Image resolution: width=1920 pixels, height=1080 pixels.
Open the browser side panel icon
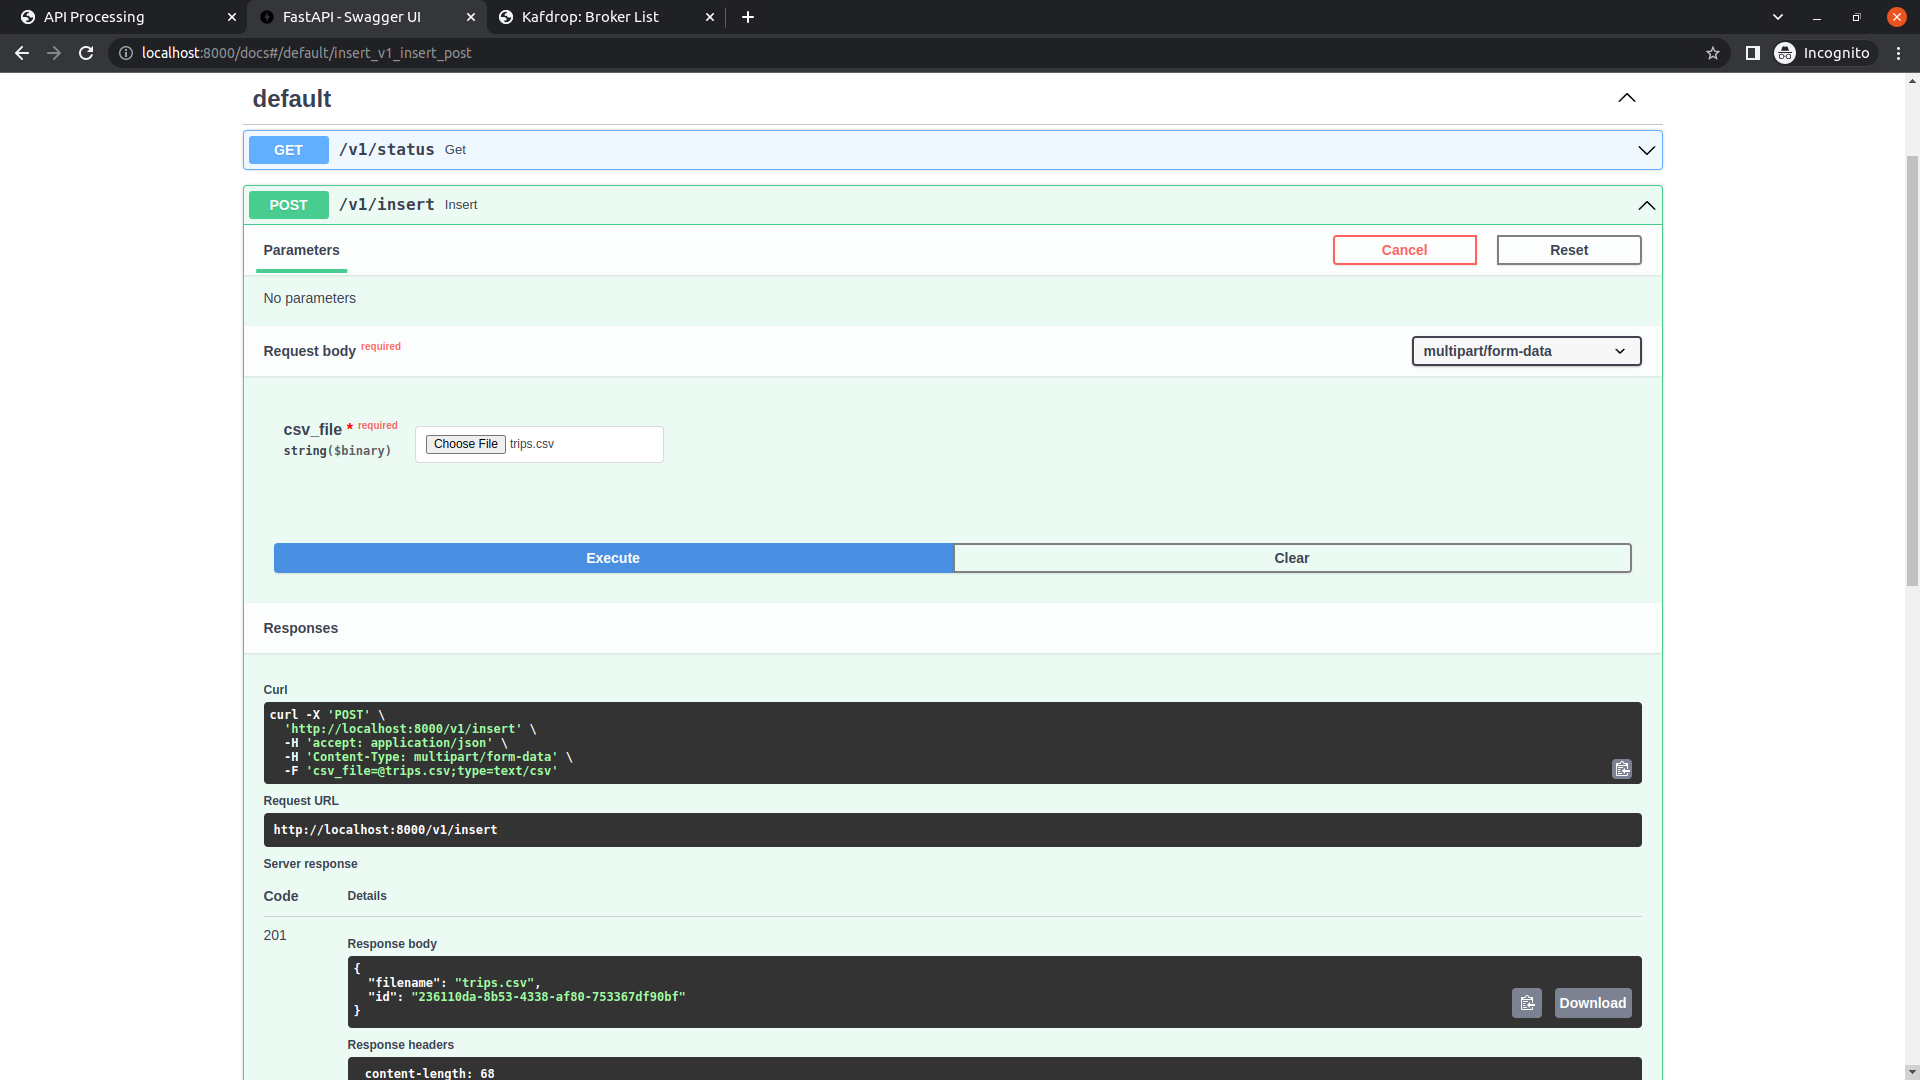[x=1752, y=53]
